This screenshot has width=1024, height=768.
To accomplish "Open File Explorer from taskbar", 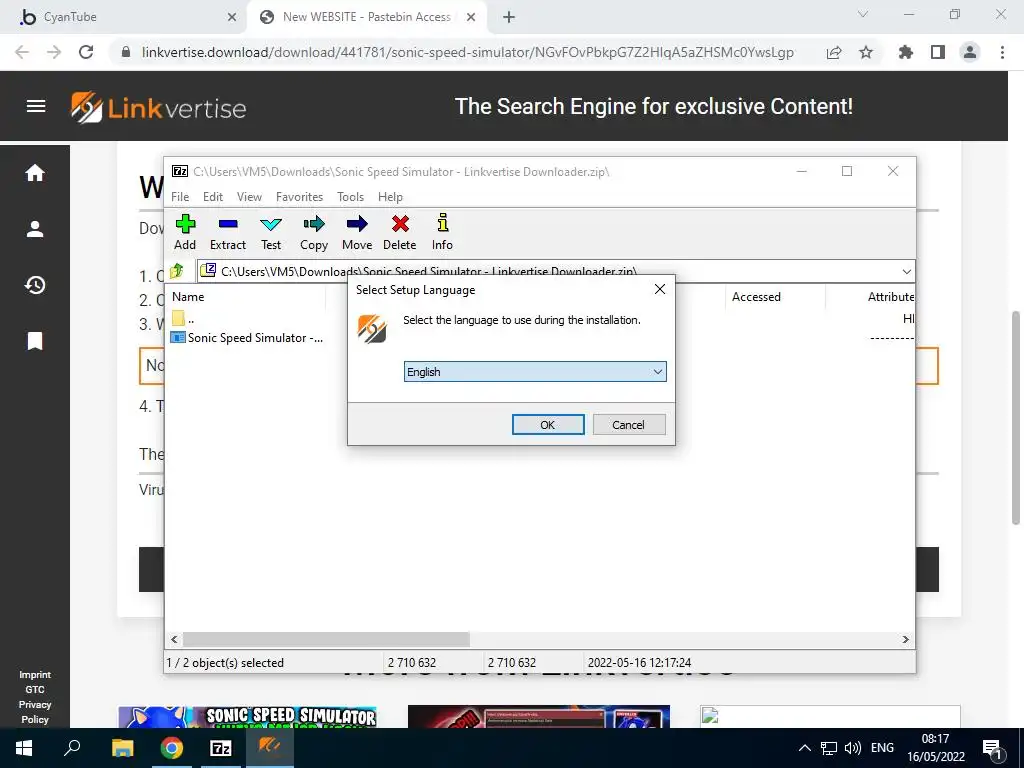I will point(122,748).
